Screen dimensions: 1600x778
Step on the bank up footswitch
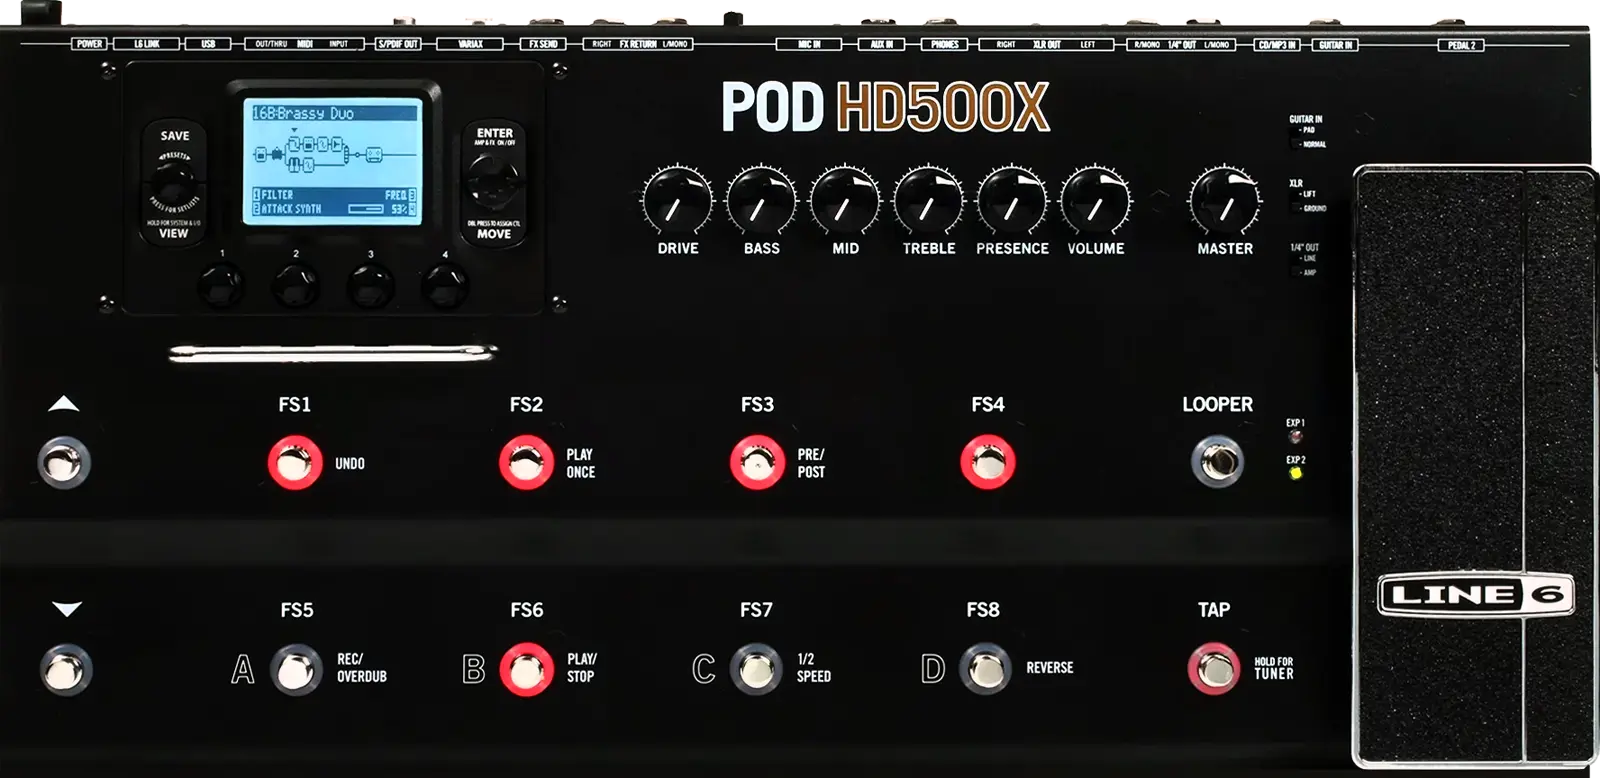pyautogui.click(x=64, y=463)
